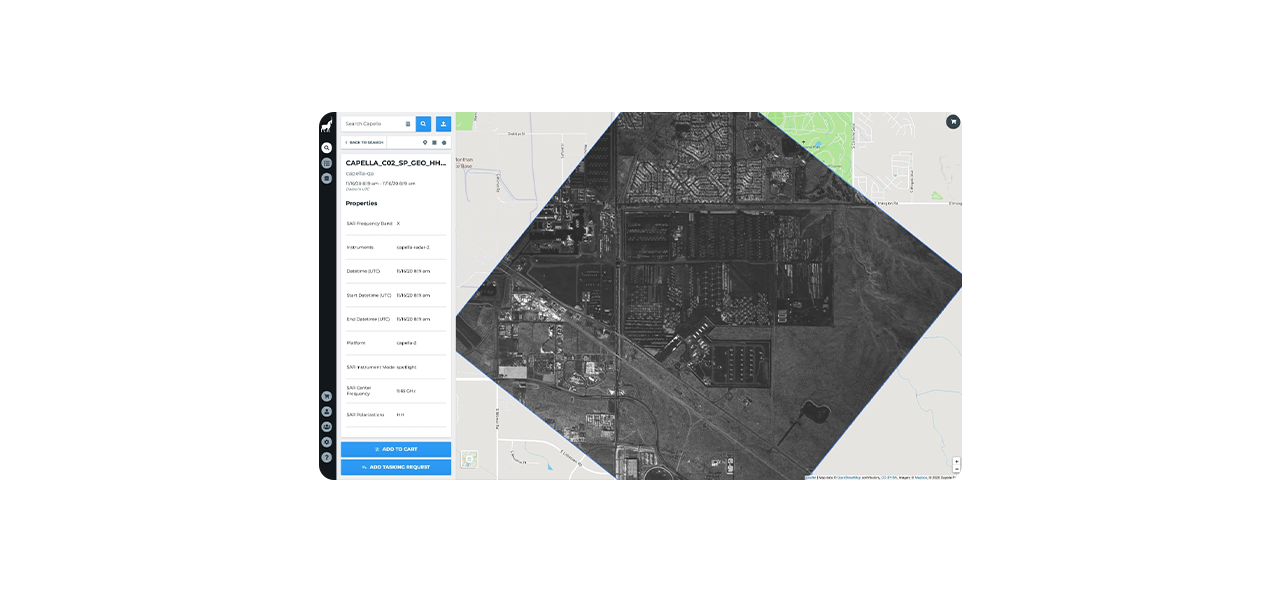Click into the Search Capella field
This screenshot has height=600, width=1280.
coord(372,124)
